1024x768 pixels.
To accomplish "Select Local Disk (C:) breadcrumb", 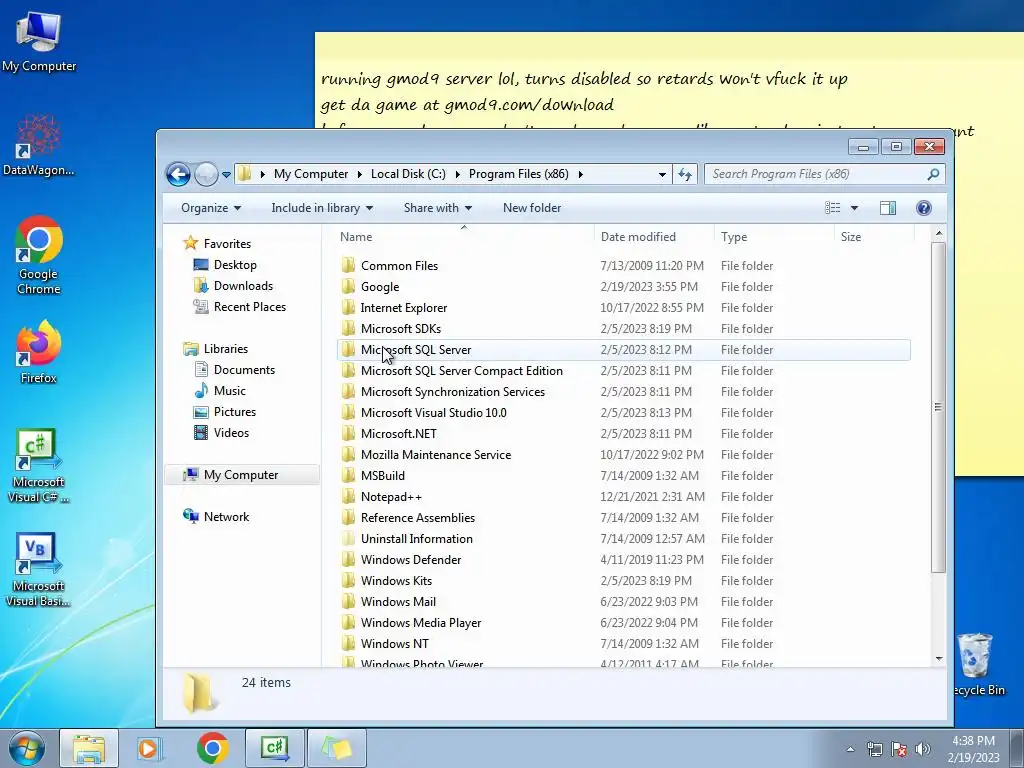I will pyautogui.click(x=408, y=174).
